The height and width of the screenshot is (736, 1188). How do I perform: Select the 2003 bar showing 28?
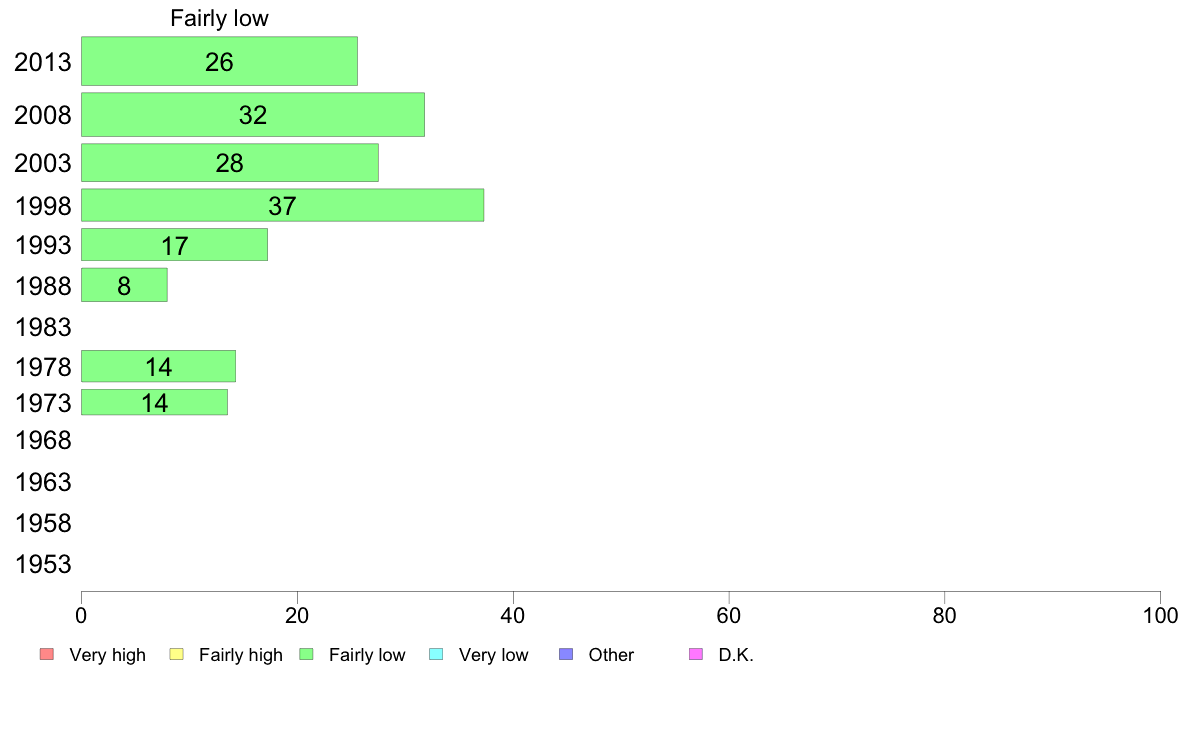[230, 162]
